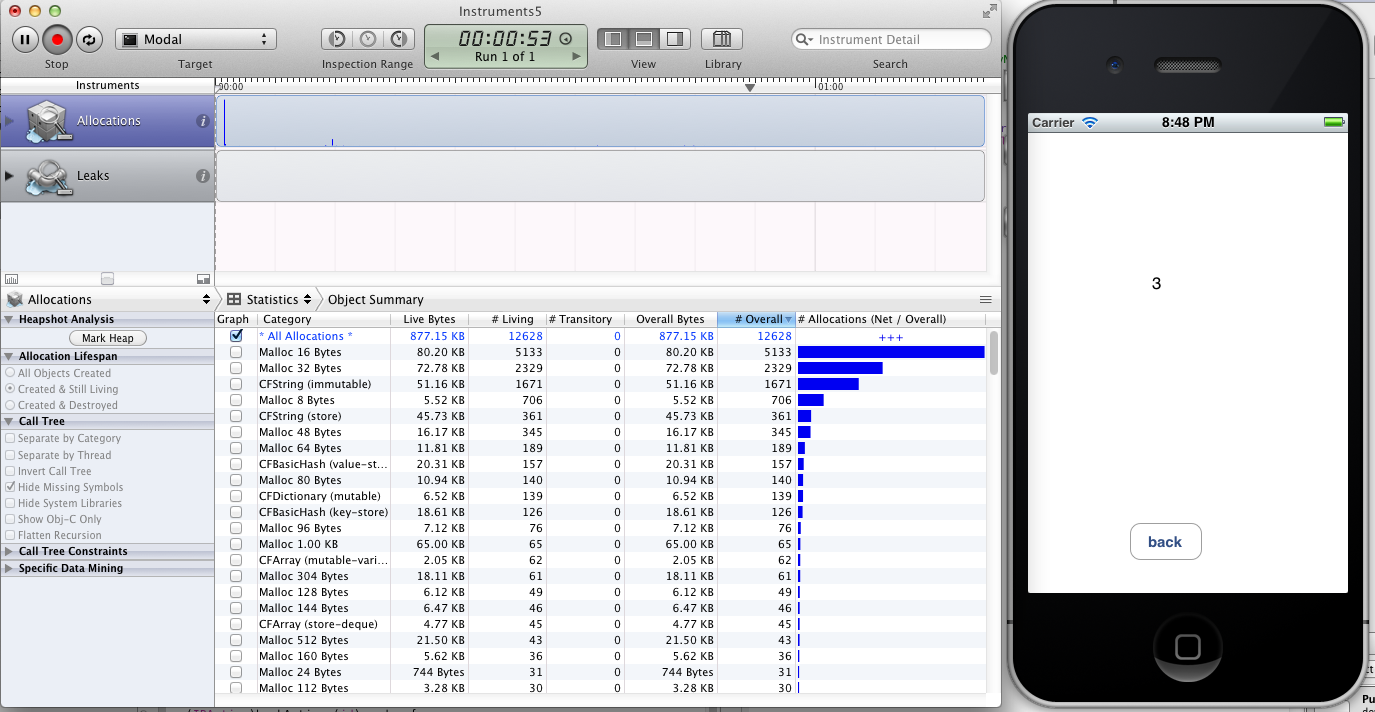Select the Malloc 32 Bytes row

pyautogui.click(x=601, y=368)
